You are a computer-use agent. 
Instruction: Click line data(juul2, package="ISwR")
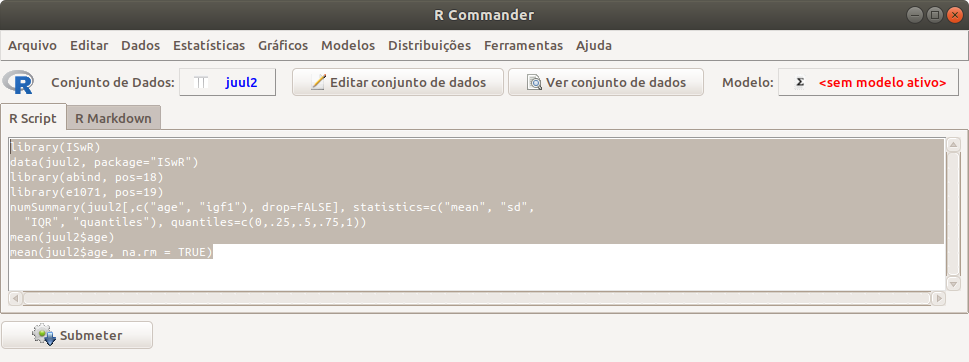[x=104, y=162]
